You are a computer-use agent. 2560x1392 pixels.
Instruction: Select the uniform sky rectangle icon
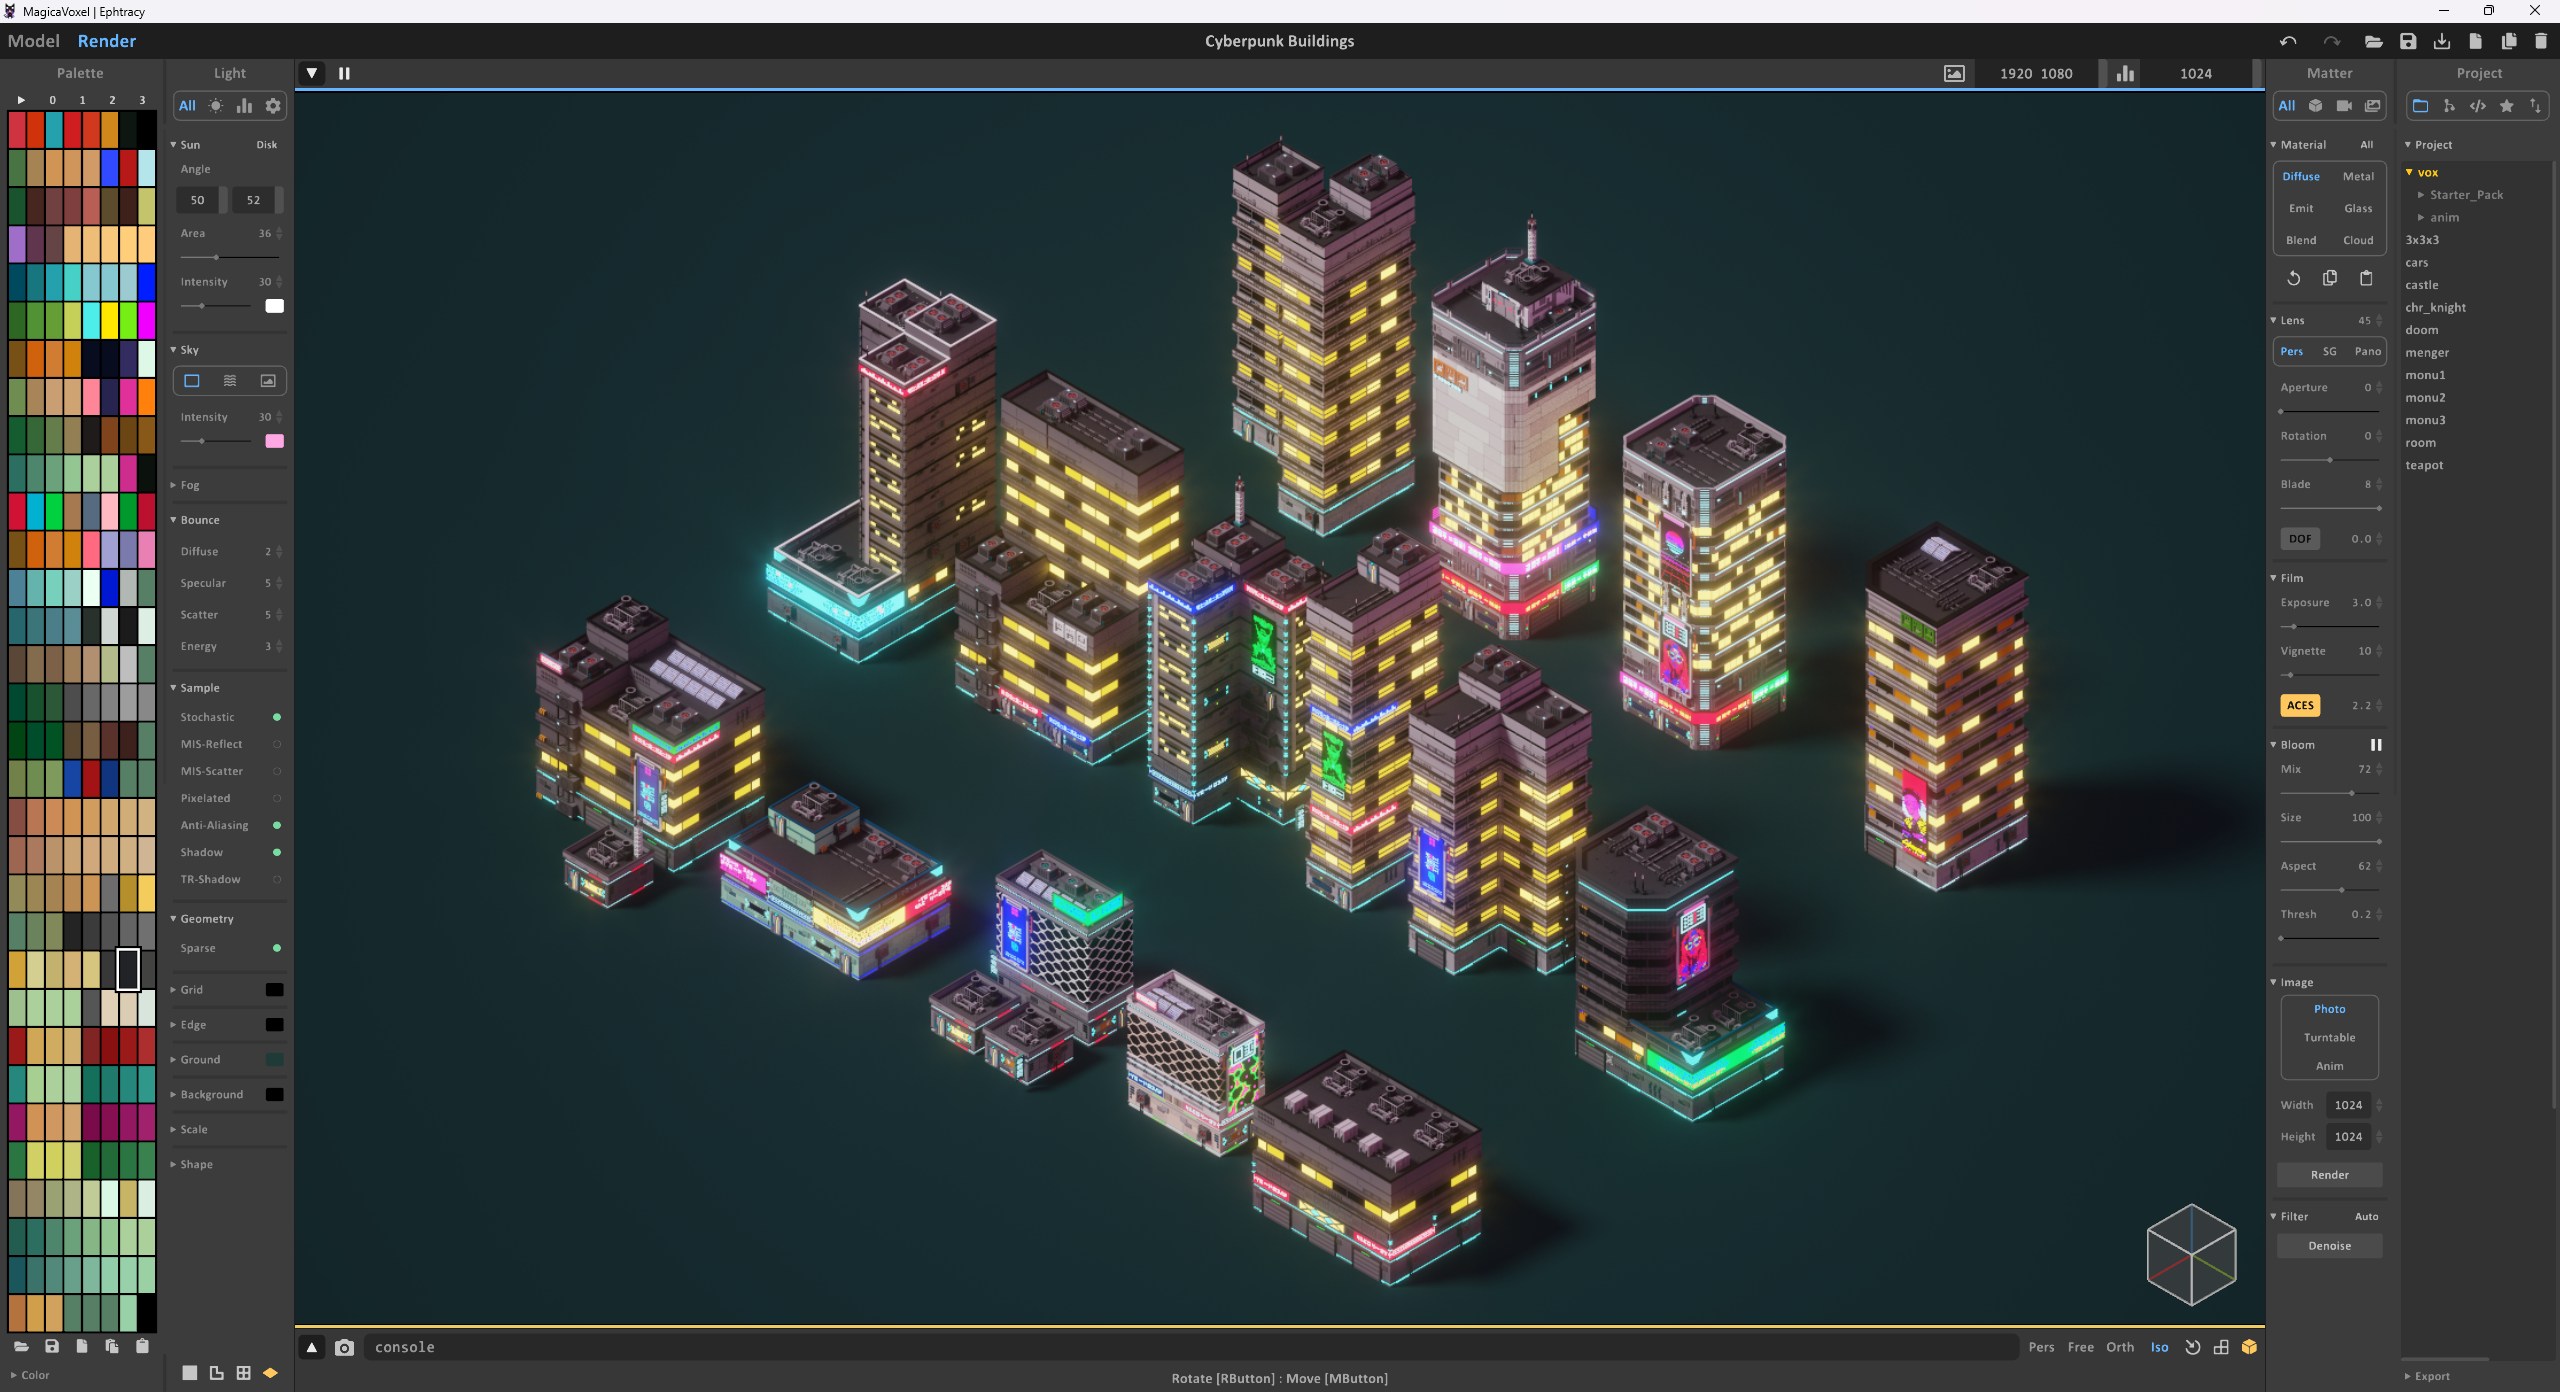[x=192, y=381]
